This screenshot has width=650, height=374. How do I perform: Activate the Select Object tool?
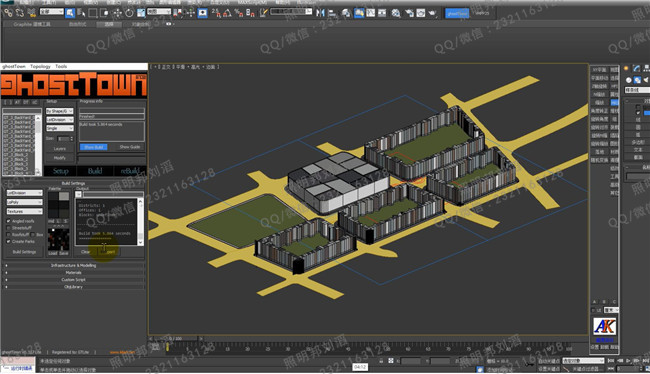[70, 13]
